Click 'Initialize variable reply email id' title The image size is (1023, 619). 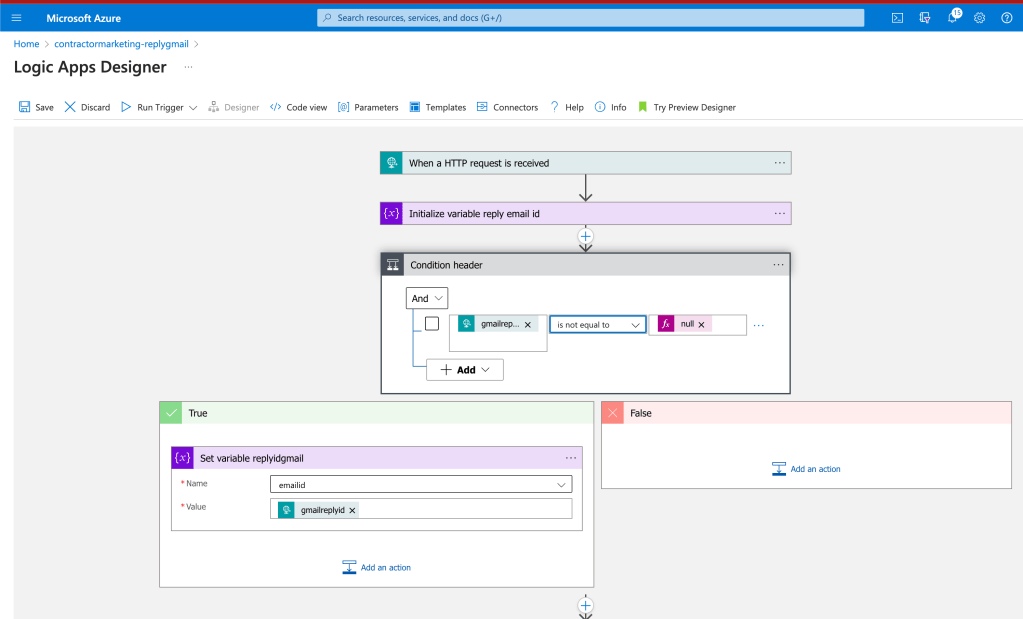pos(474,213)
